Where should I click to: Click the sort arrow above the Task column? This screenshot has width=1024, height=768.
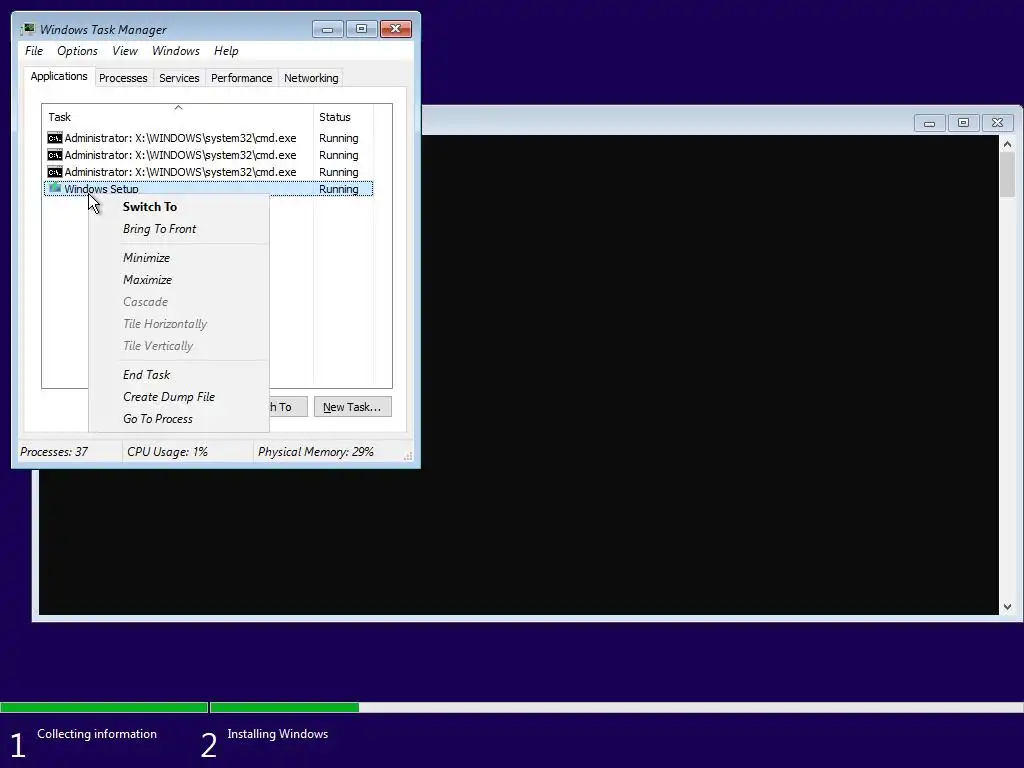point(178,107)
